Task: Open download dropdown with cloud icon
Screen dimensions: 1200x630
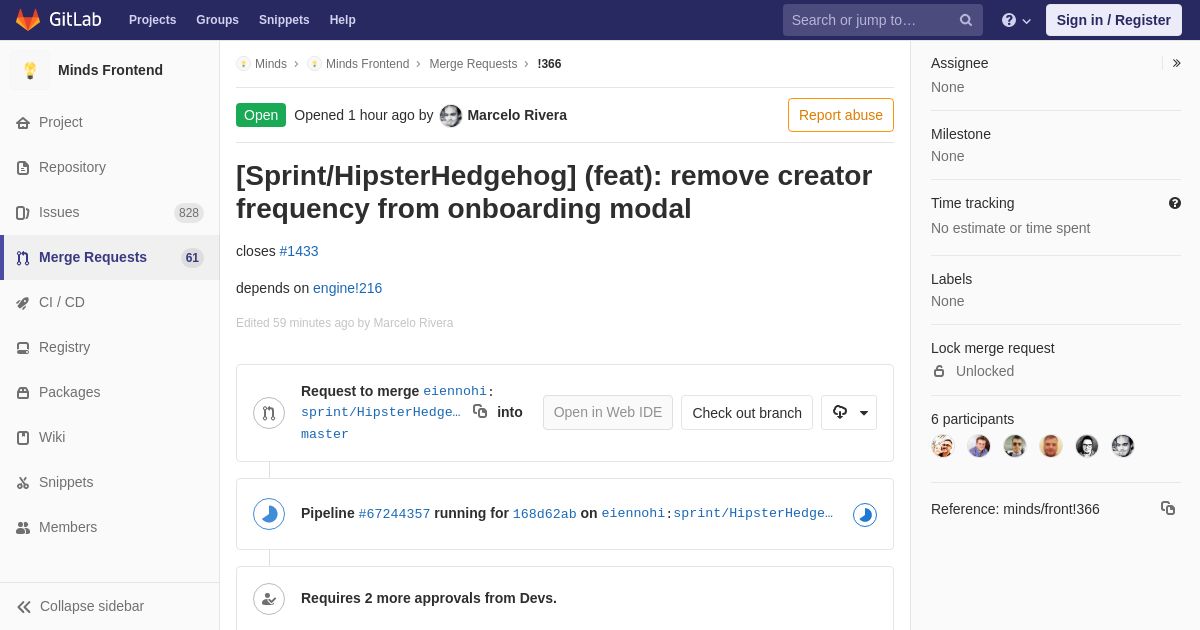Action: pyautogui.click(x=849, y=412)
